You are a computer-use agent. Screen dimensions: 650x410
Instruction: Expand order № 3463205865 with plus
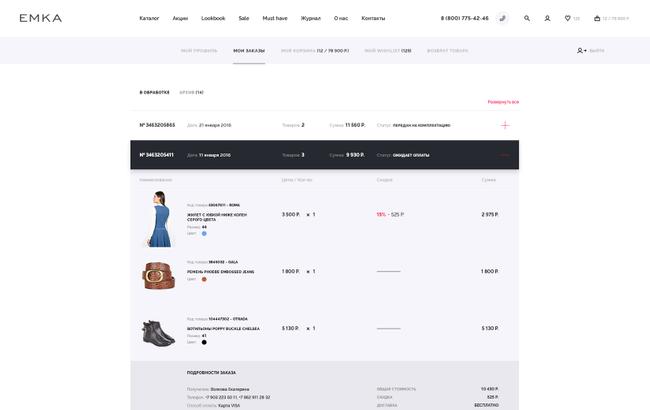[505, 125]
